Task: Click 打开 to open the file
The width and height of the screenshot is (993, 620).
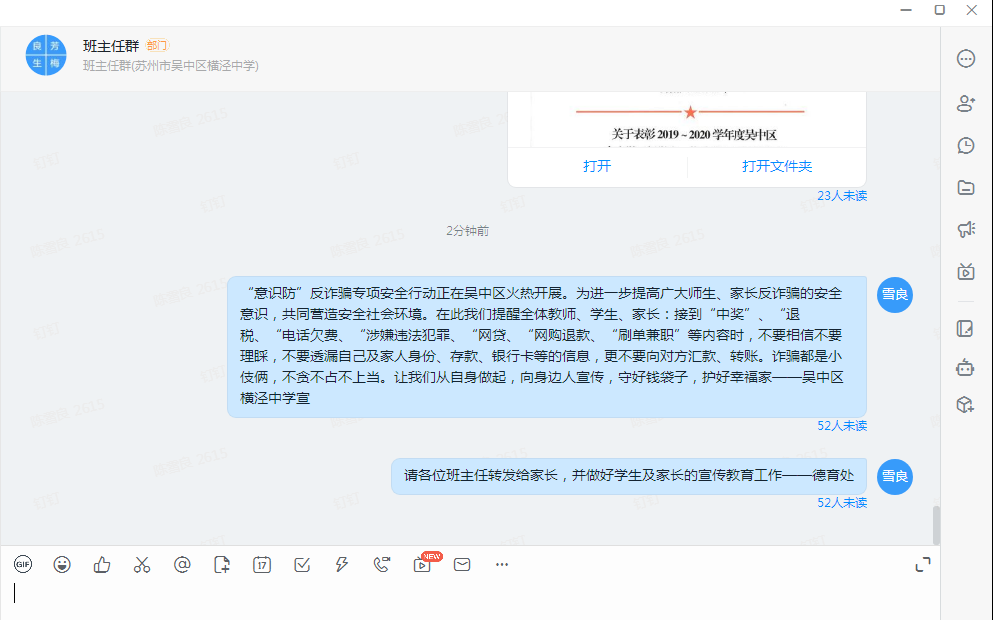Action: tap(597, 166)
